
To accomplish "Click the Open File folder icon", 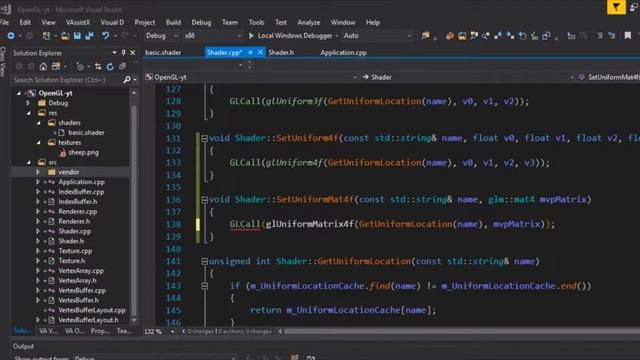I will coord(65,36).
